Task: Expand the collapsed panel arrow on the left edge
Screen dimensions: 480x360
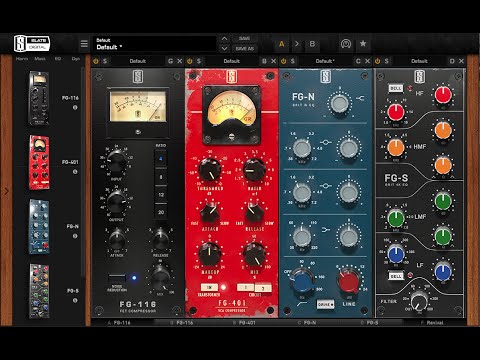Action: tap(6, 191)
